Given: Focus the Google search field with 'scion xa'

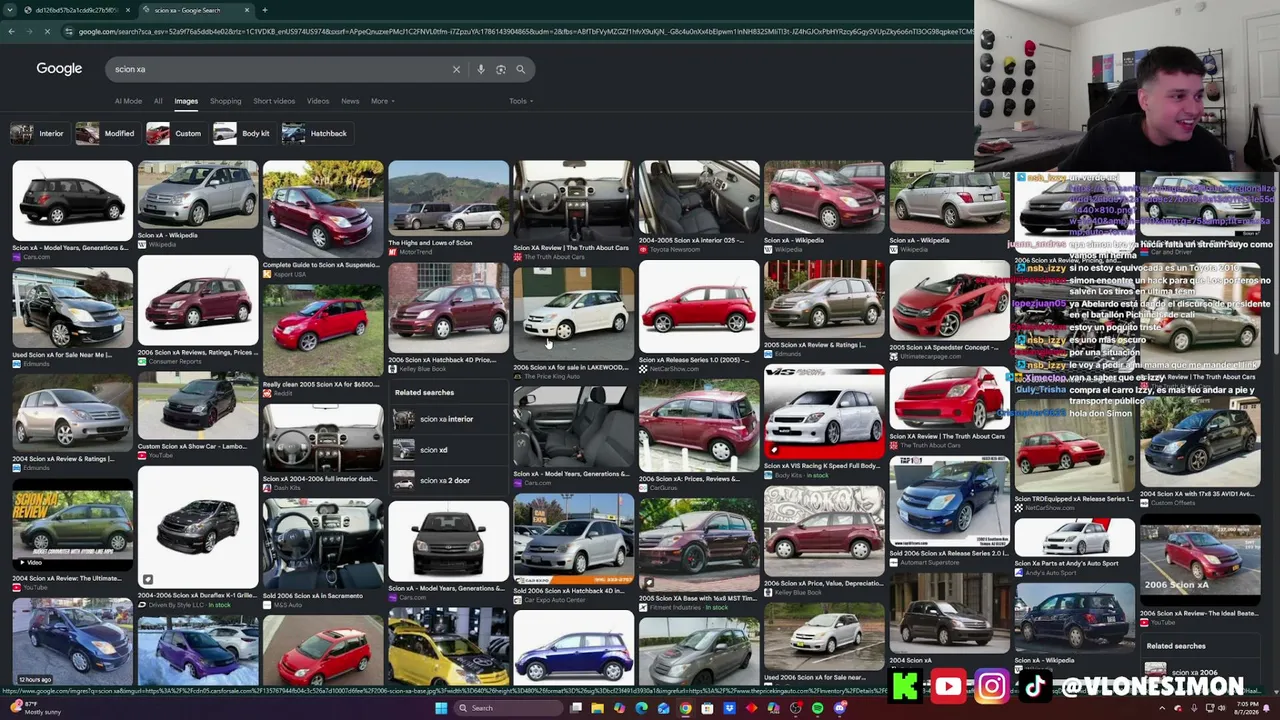Looking at the screenshot, I should (280, 69).
